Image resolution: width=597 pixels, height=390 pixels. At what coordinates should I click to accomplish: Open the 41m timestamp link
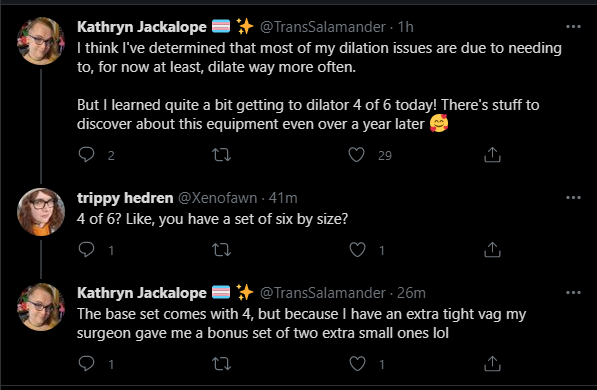(x=283, y=198)
